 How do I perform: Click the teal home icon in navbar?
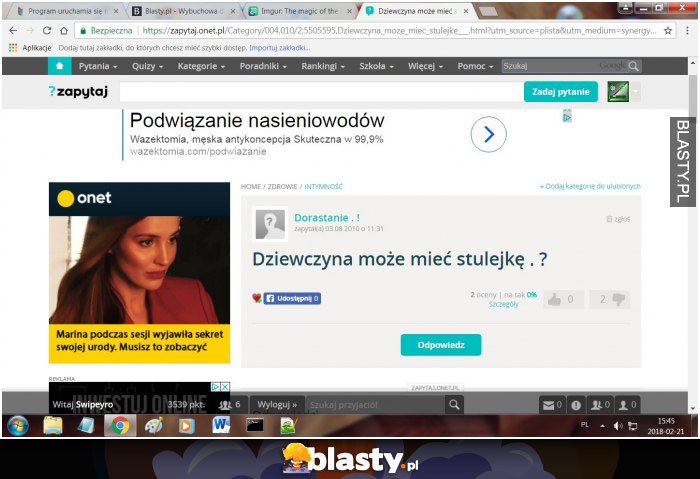[x=60, y=66]
